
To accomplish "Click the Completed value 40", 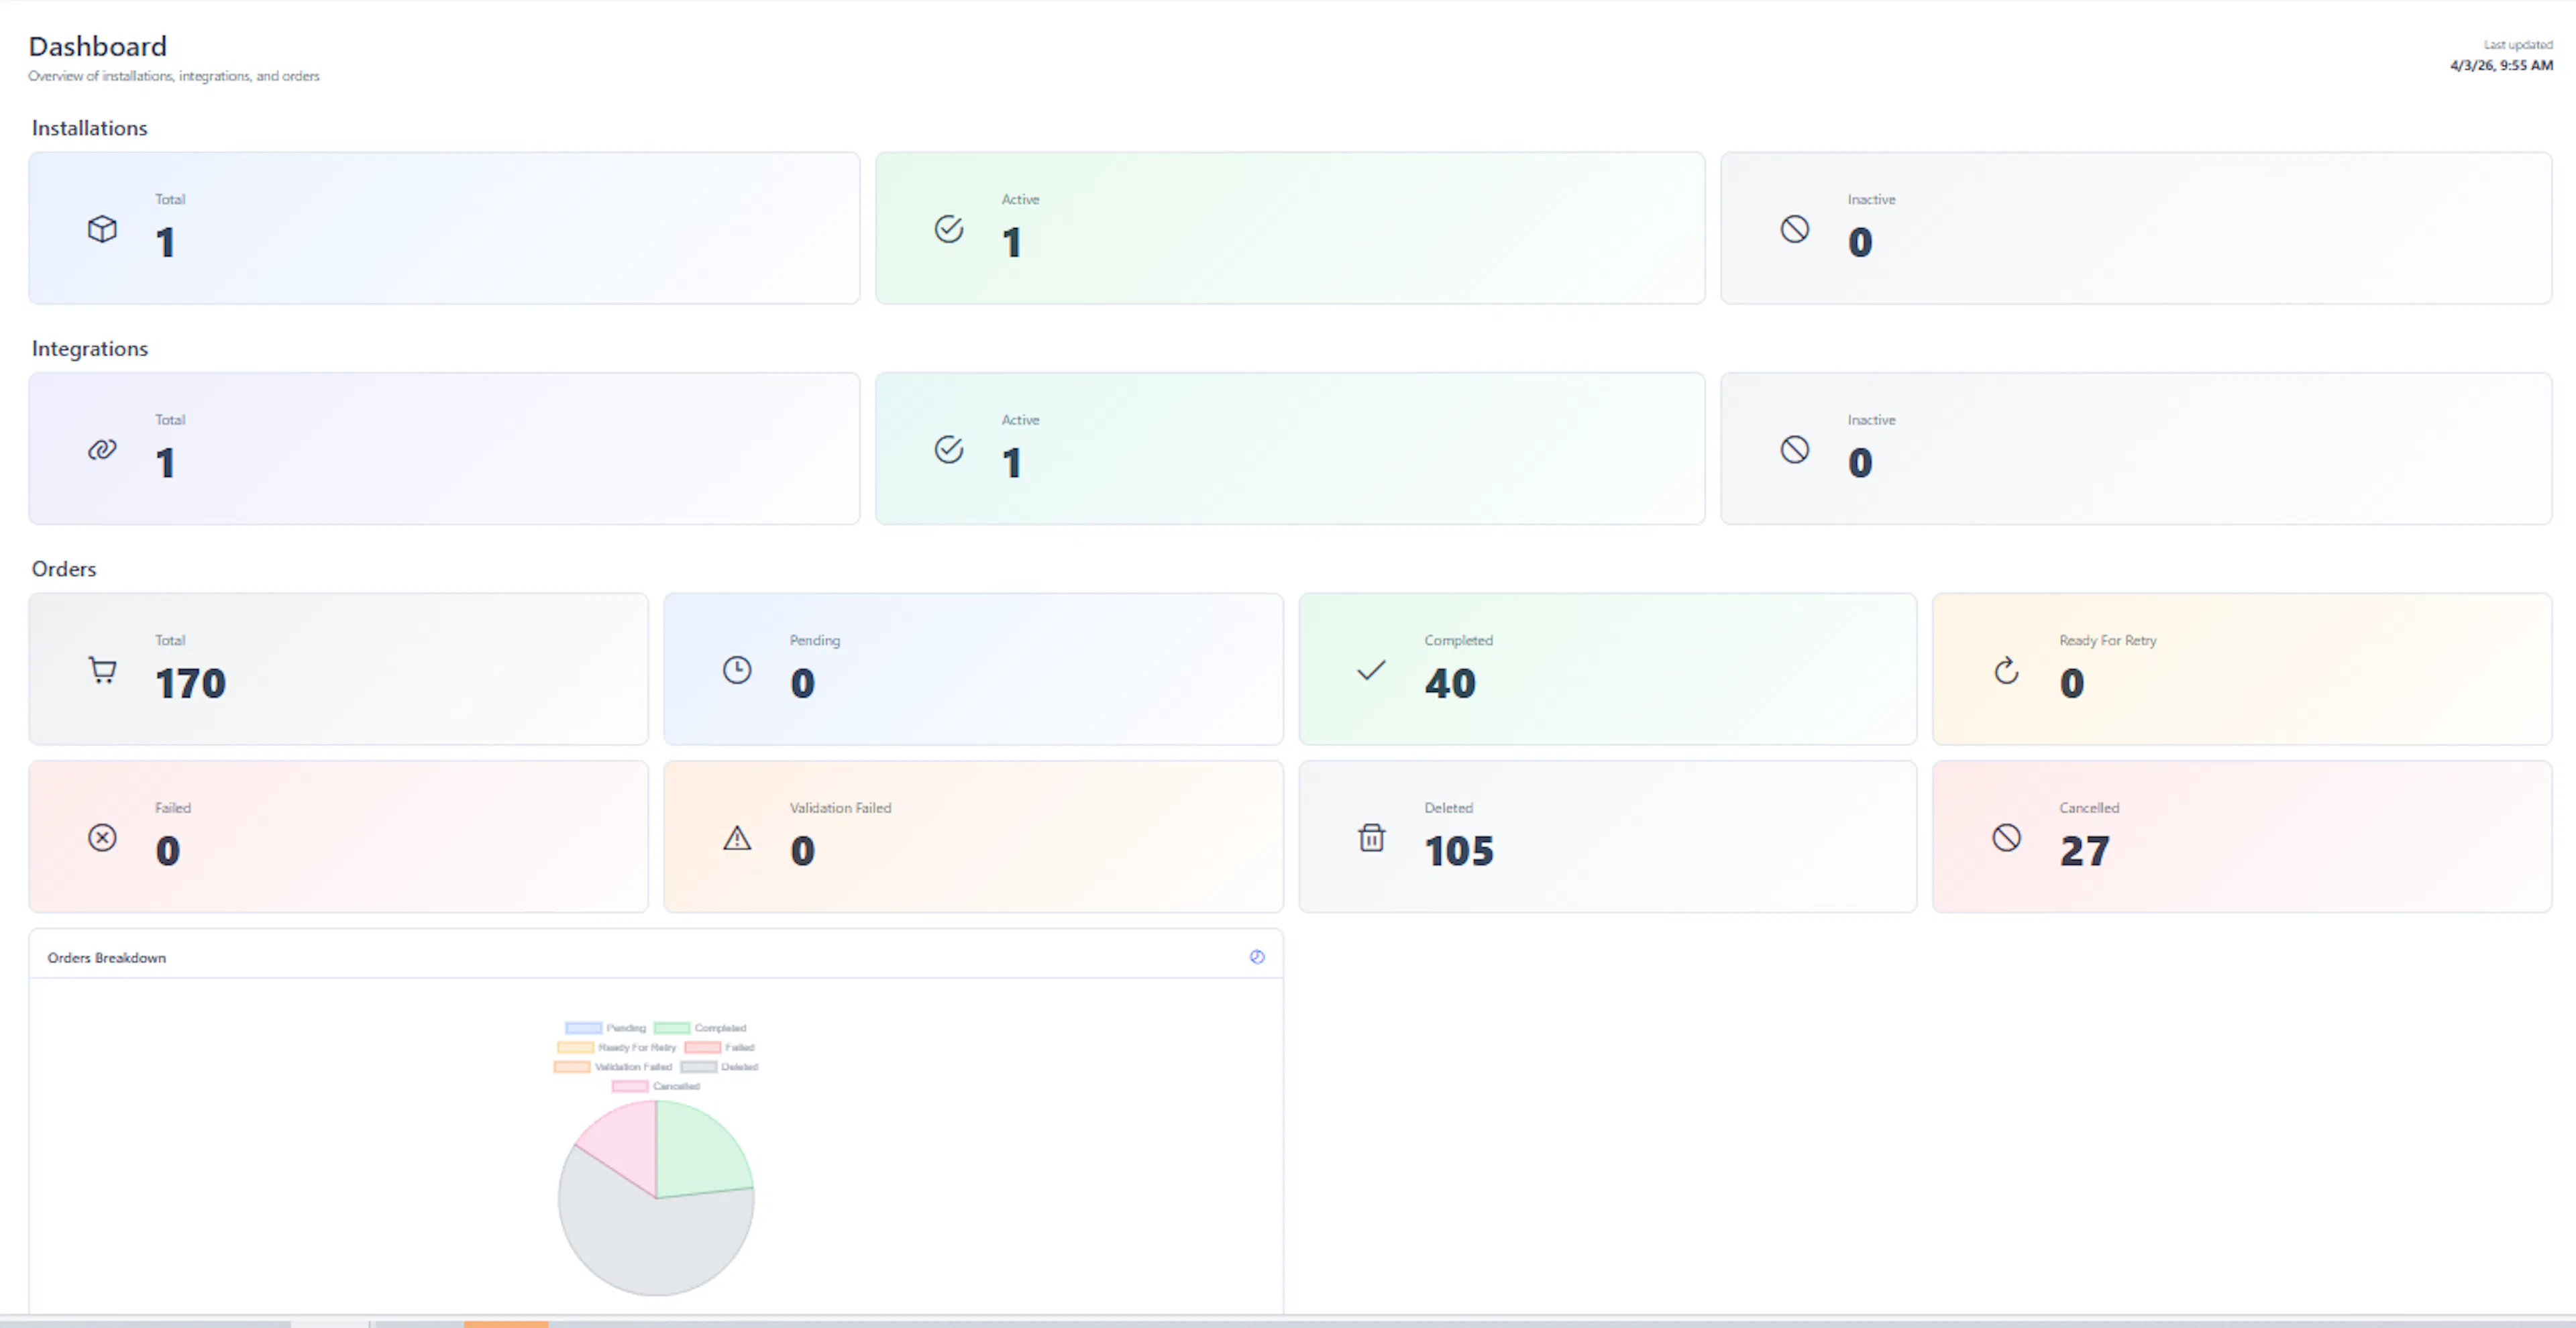I will click(x=1450, y=684).
